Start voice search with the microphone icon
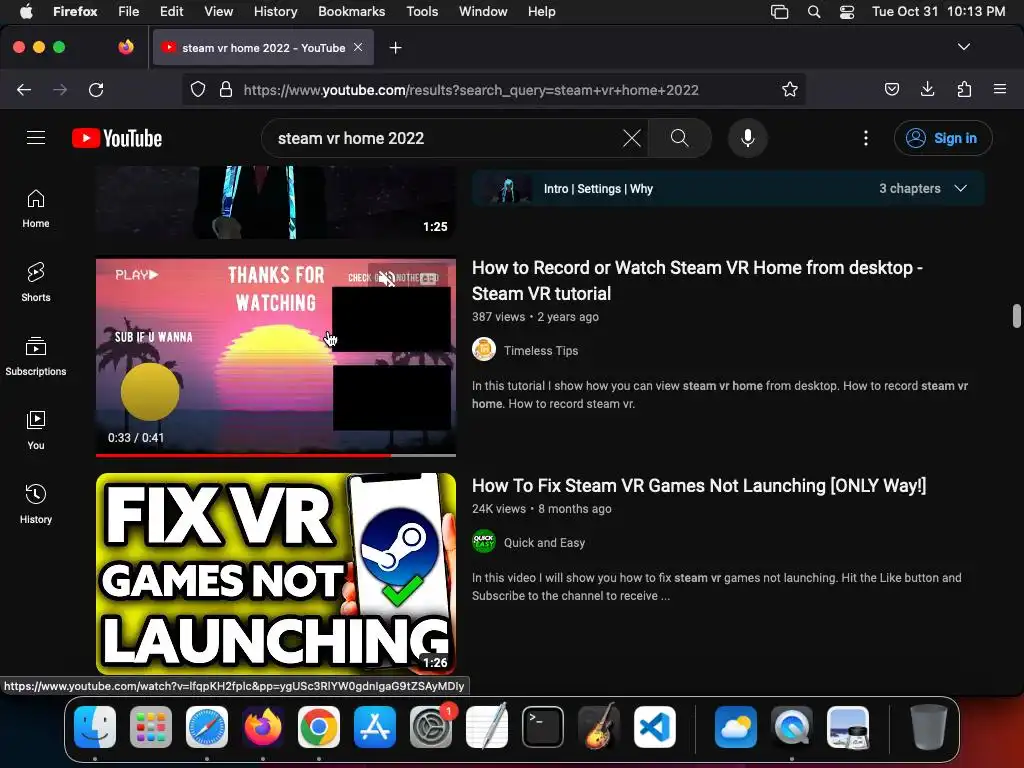 tap(748, 138)
